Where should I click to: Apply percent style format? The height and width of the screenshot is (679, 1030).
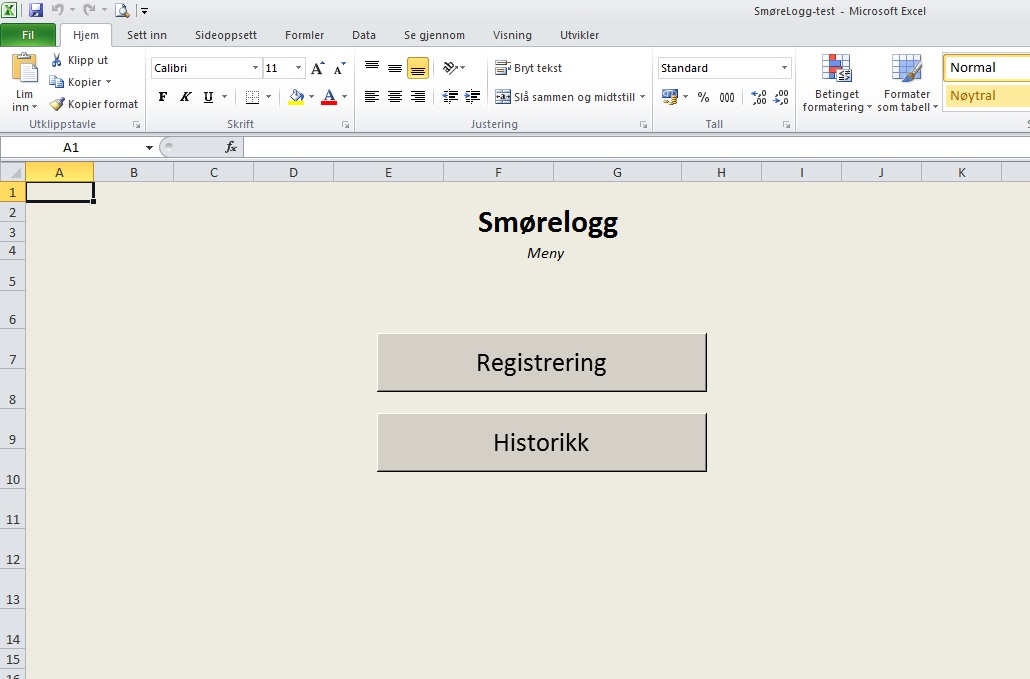[x=704, y=97]
